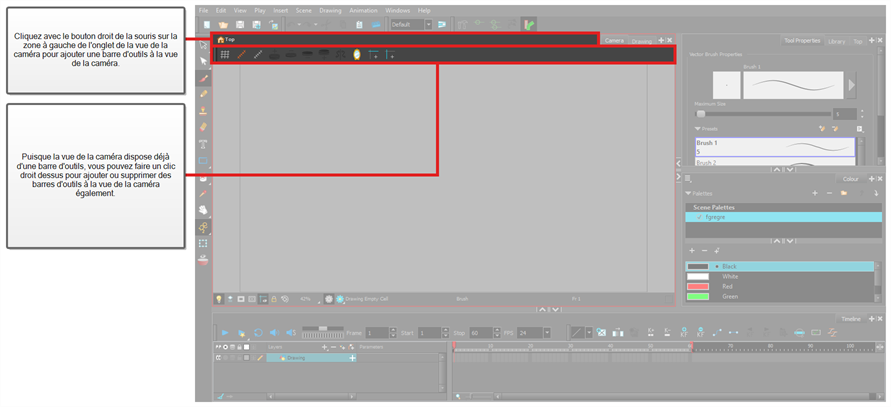Screen dimensions: 891x407
Task: Toggle the solo mode header circle icon
Action: pos(226,347)
